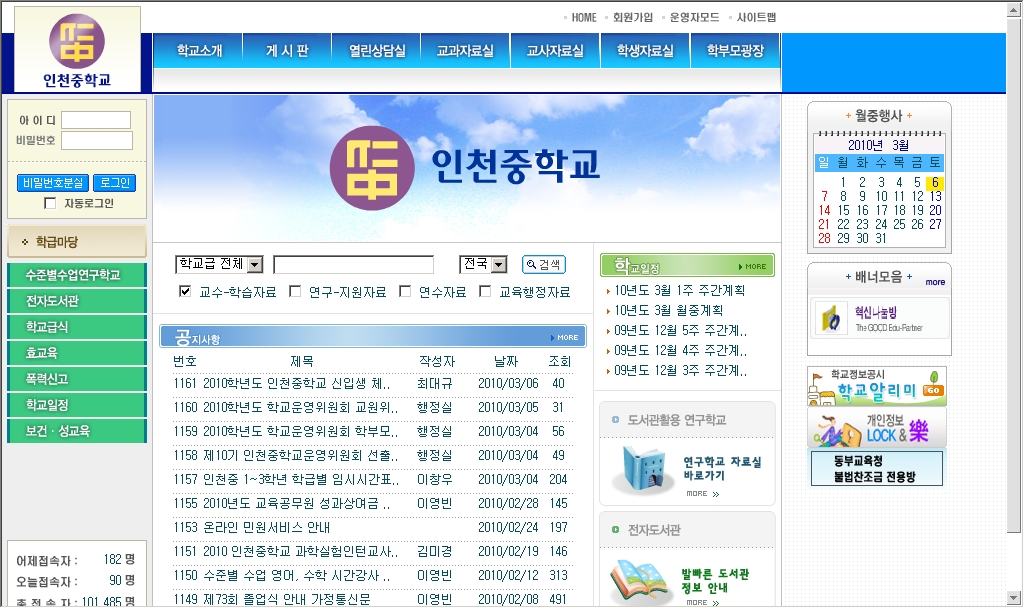
Task: Select the 교과자료실 menu tab
Action: click(x=465, y=51)
